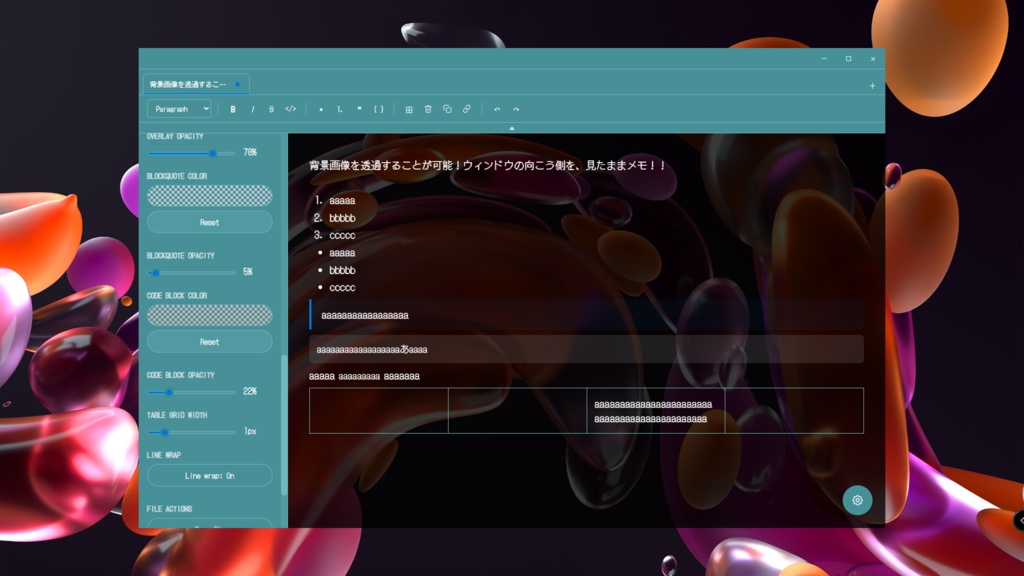Click numbered list item 'aaaaa'

click(342, 200)
